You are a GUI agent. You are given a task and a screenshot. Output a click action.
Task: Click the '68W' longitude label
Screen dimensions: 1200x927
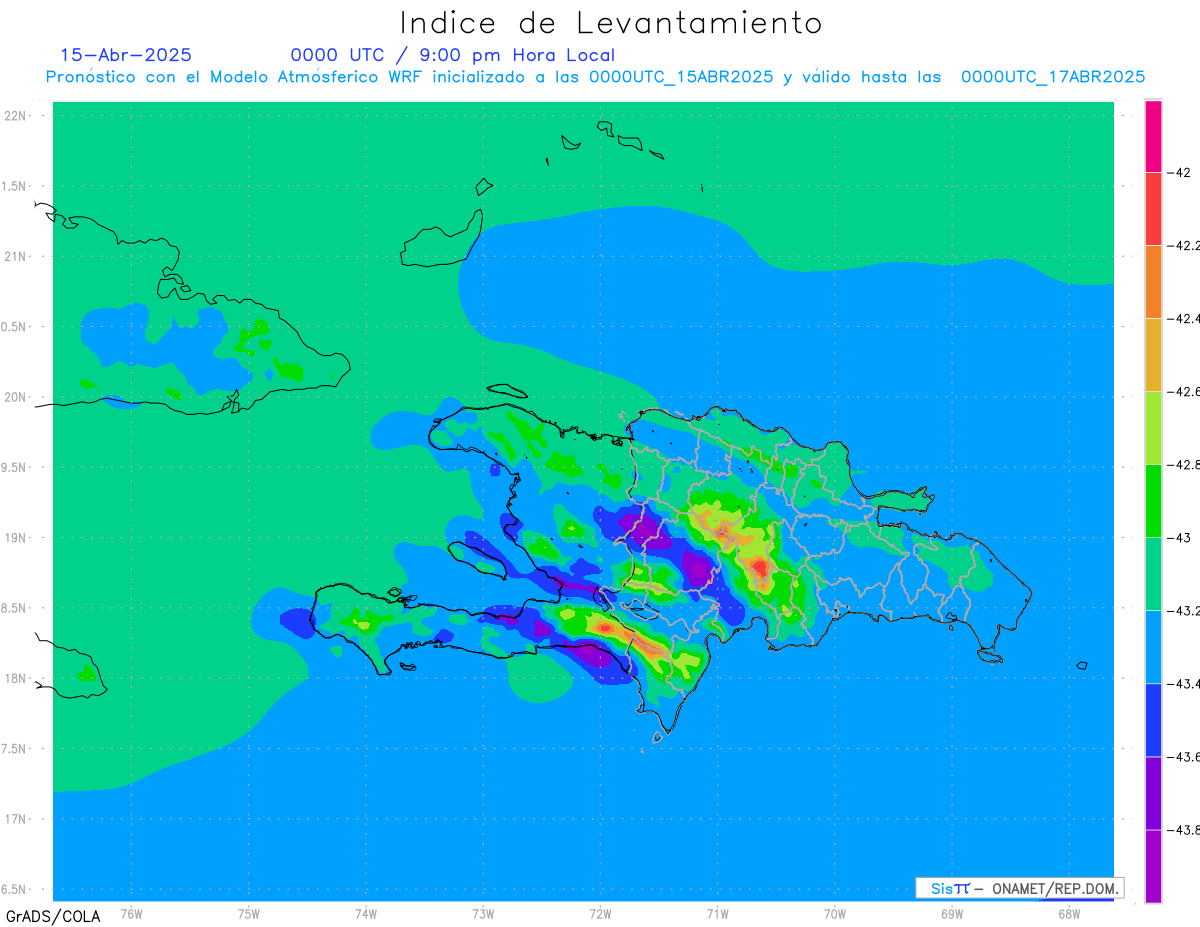(1069, 913)
